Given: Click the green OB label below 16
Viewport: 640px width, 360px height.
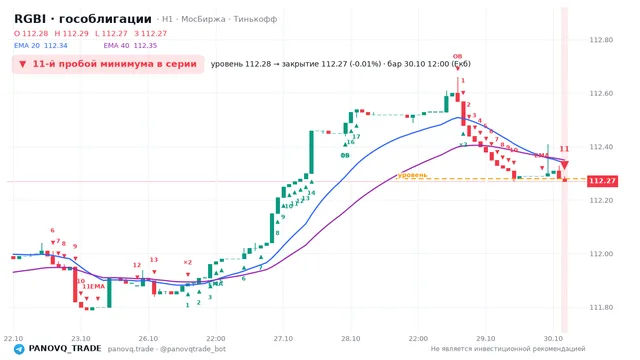Looking at the screenshot, I should click(345, 156).
